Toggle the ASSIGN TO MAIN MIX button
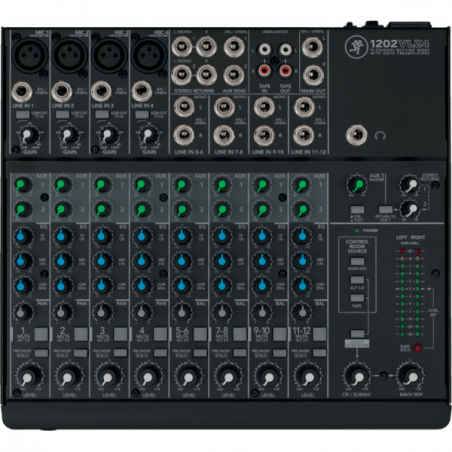 (357, 333)
